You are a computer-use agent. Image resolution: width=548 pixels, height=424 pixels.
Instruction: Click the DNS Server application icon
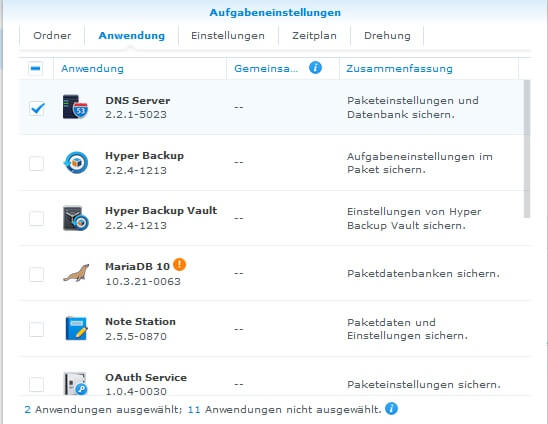(x=75, y=107)
